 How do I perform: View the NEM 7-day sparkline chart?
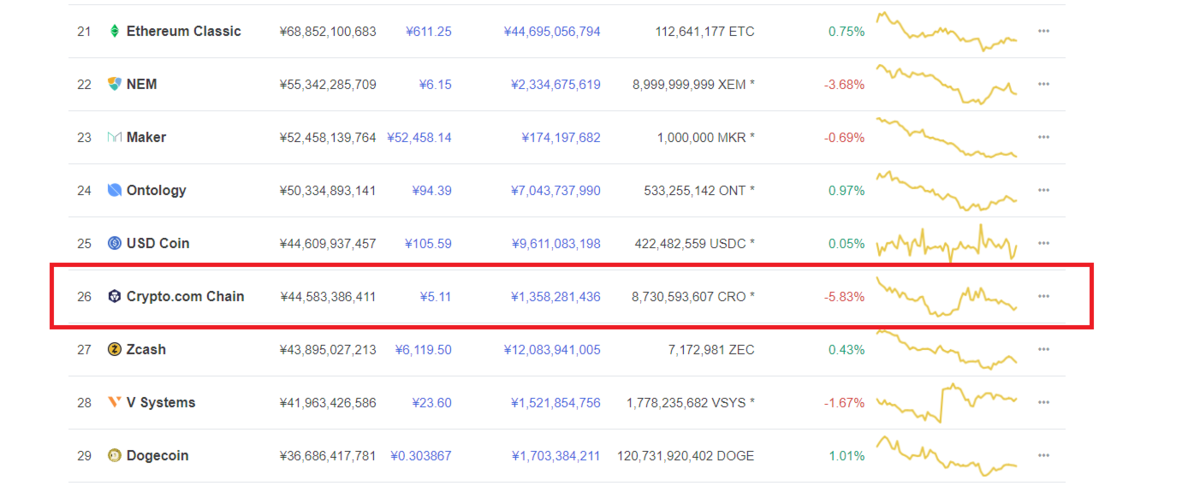click(x=946, y=84)
